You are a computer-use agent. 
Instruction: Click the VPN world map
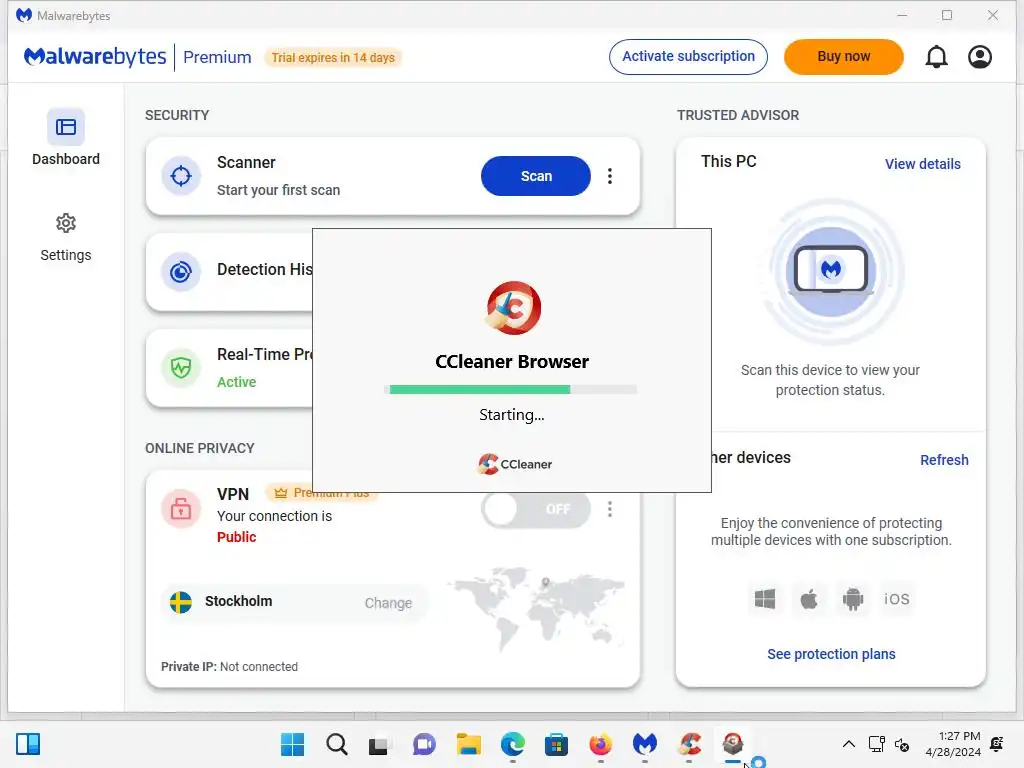click(x=537, y=609)
